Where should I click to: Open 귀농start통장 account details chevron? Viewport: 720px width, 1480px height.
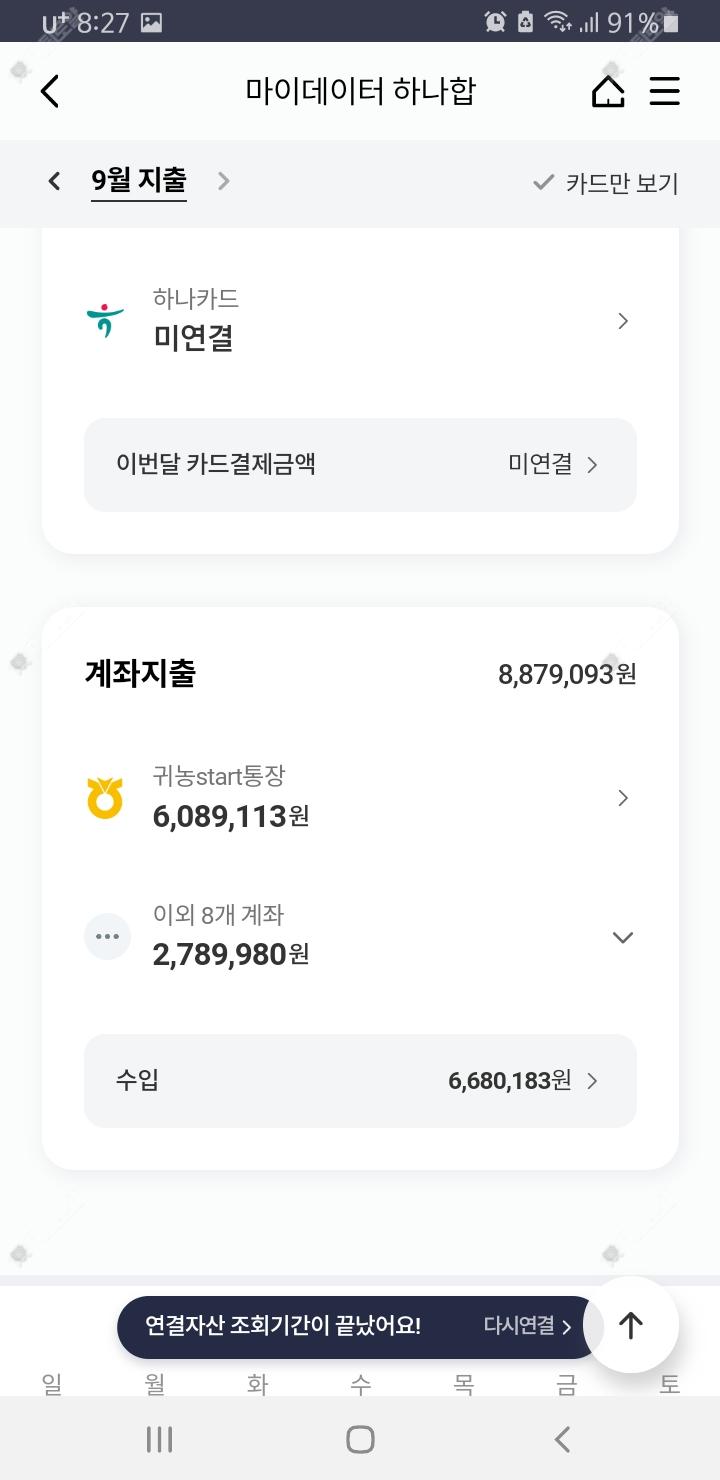[623, 798]
